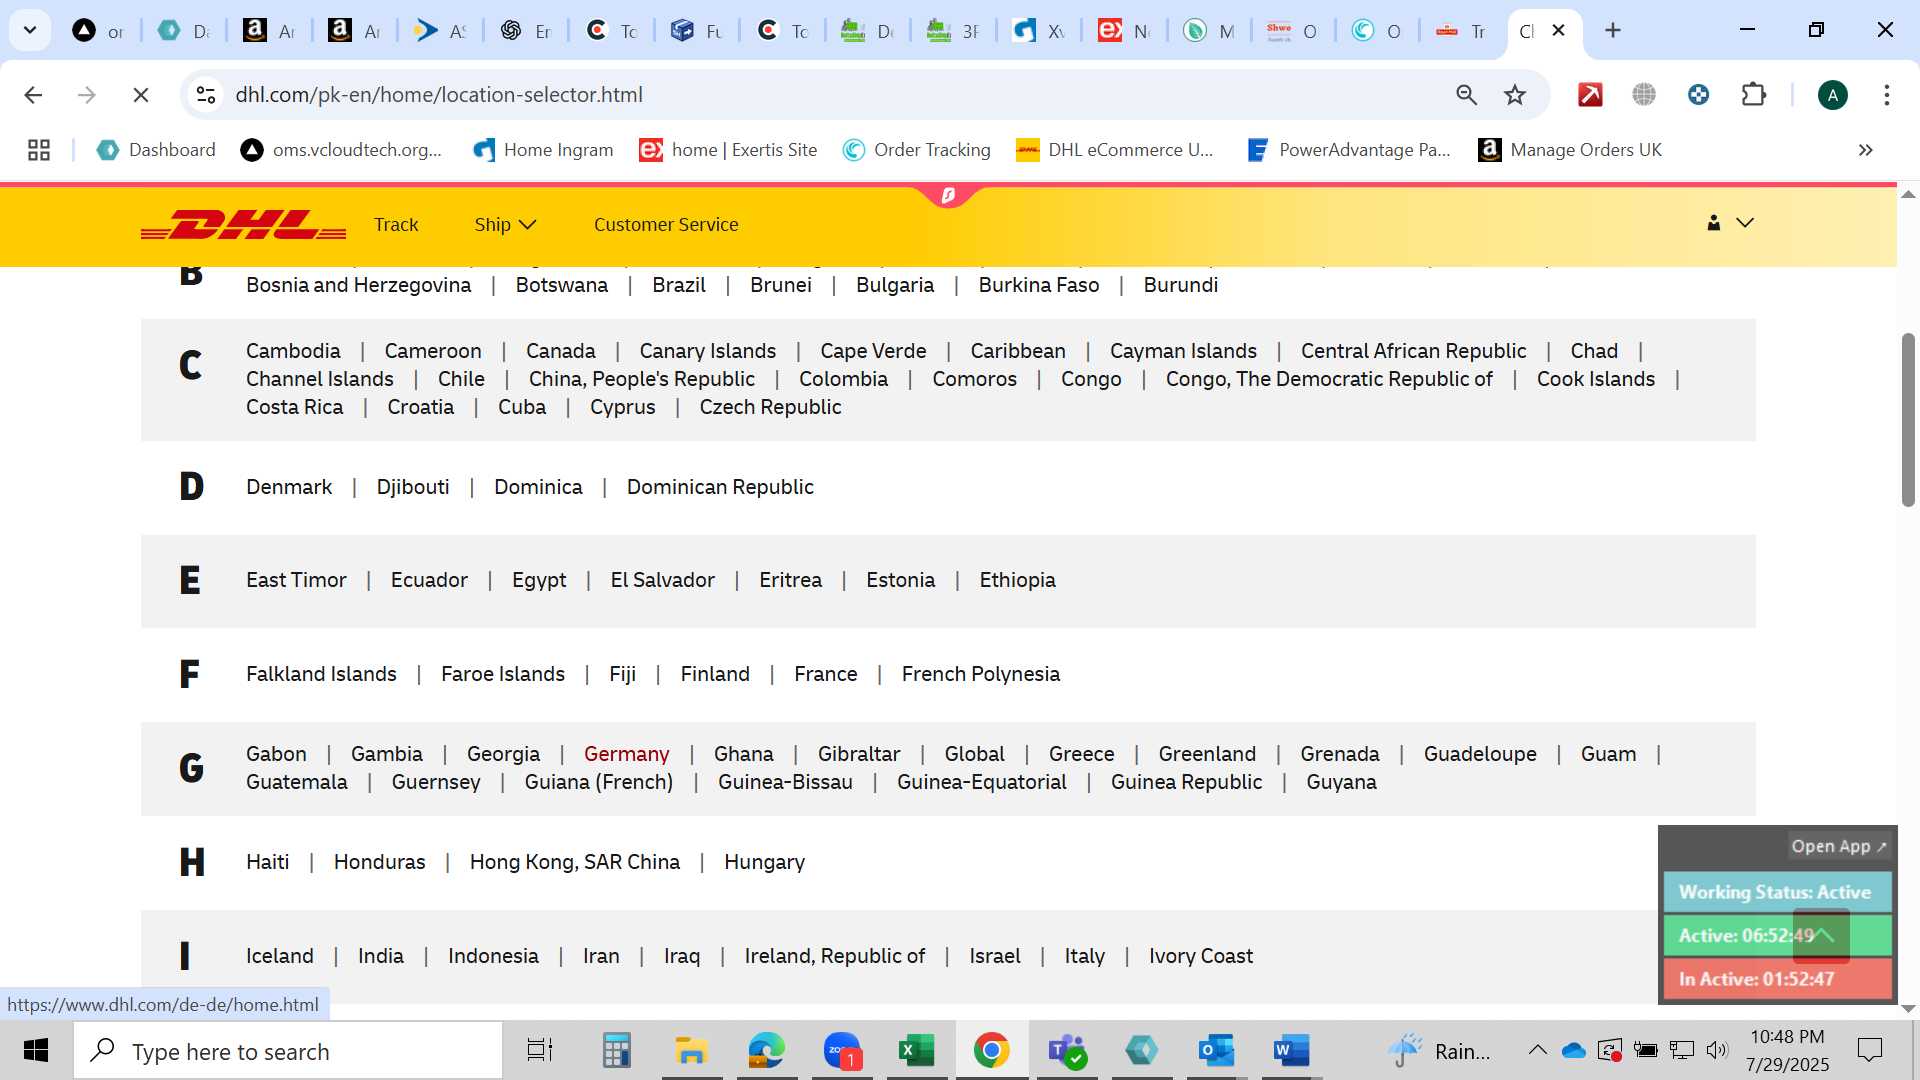Click the red arrow extension icon
The height and width of the screenshot is (1080, 1920).
[1590, 95]
